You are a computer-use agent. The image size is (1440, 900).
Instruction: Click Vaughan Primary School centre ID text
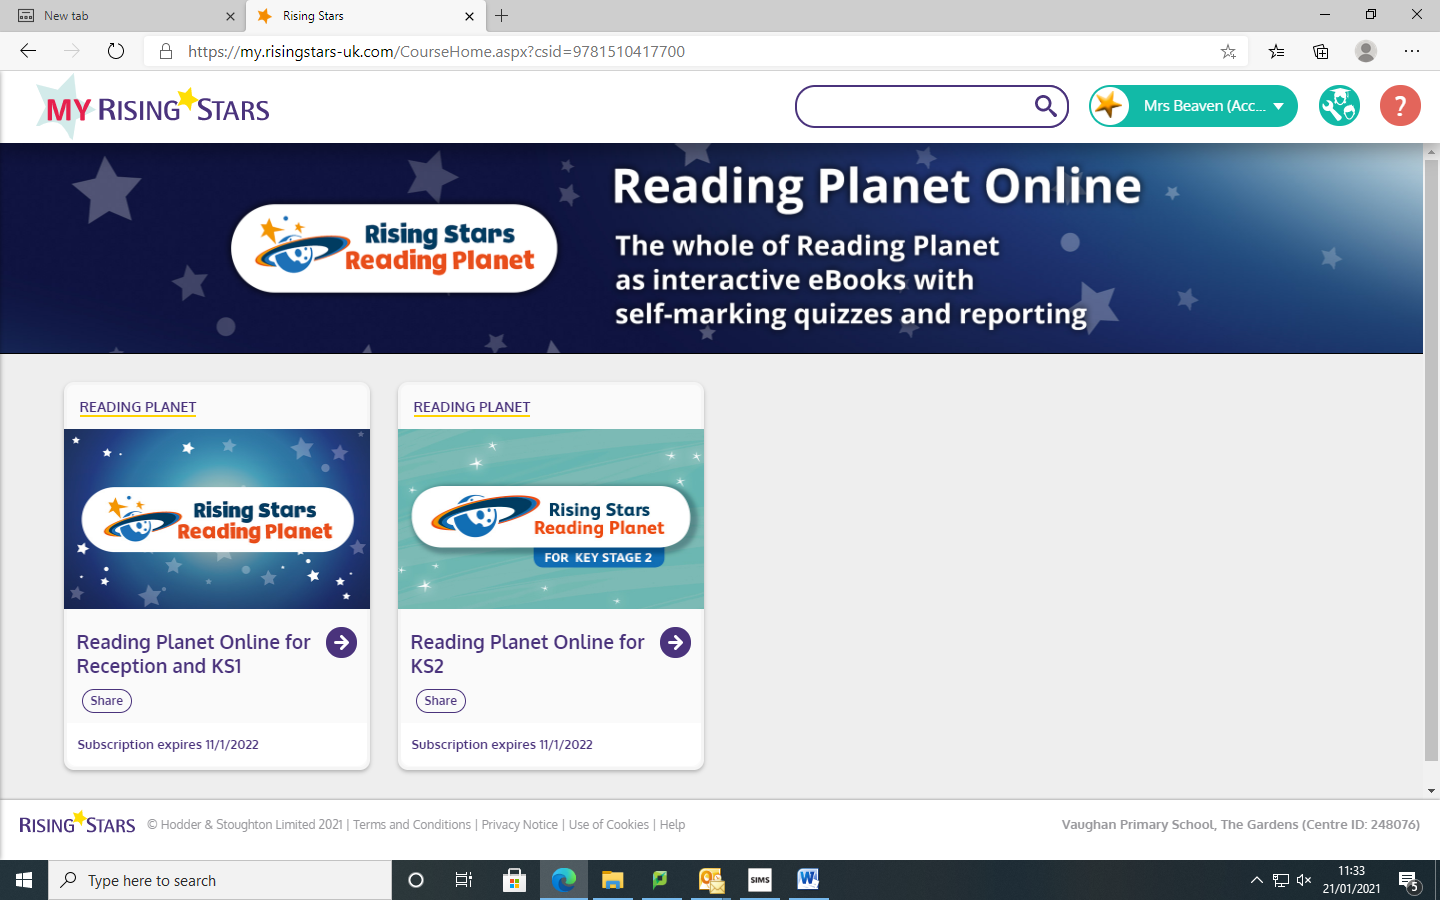click(x=1240, y=825)
